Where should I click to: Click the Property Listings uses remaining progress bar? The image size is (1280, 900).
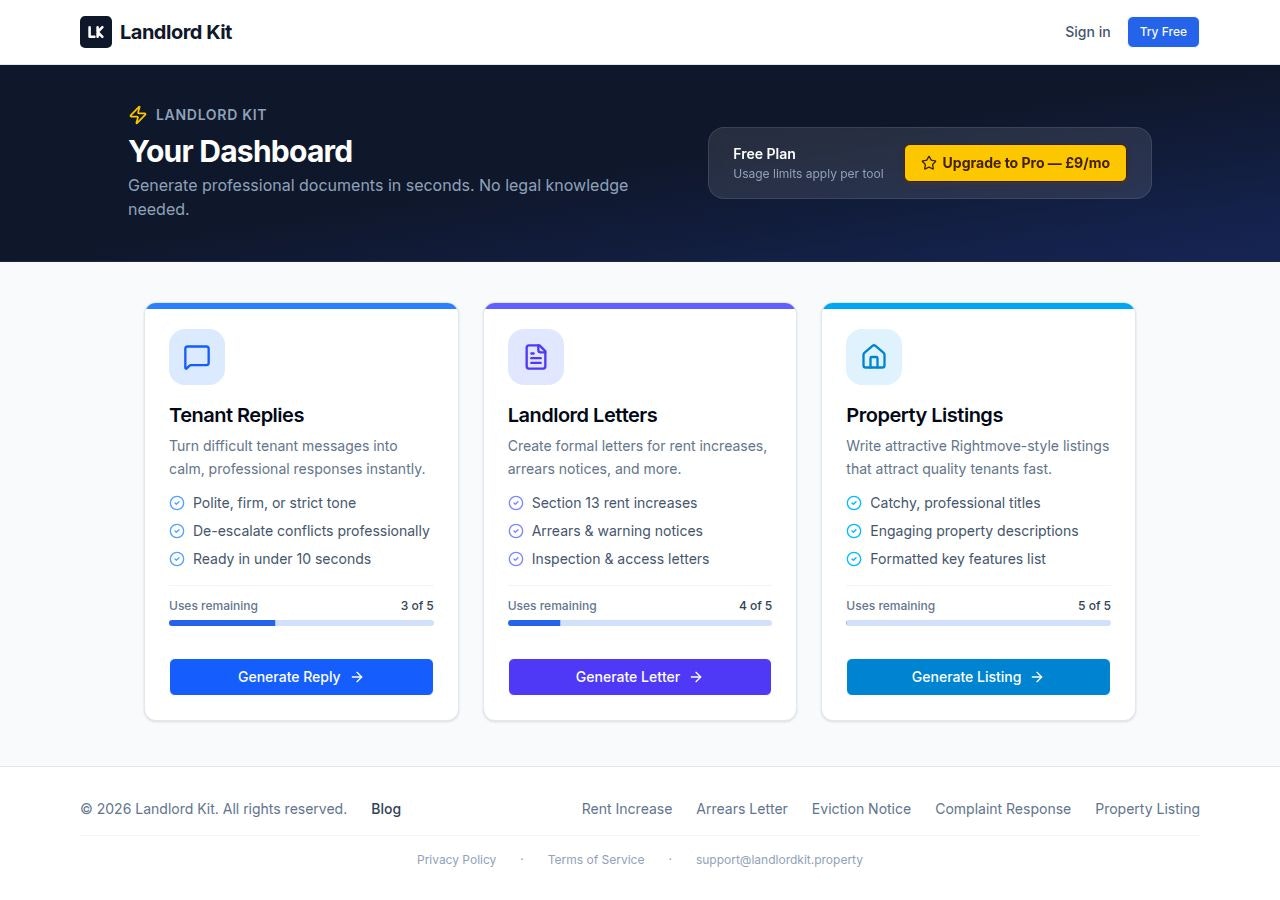coord(978,623)
